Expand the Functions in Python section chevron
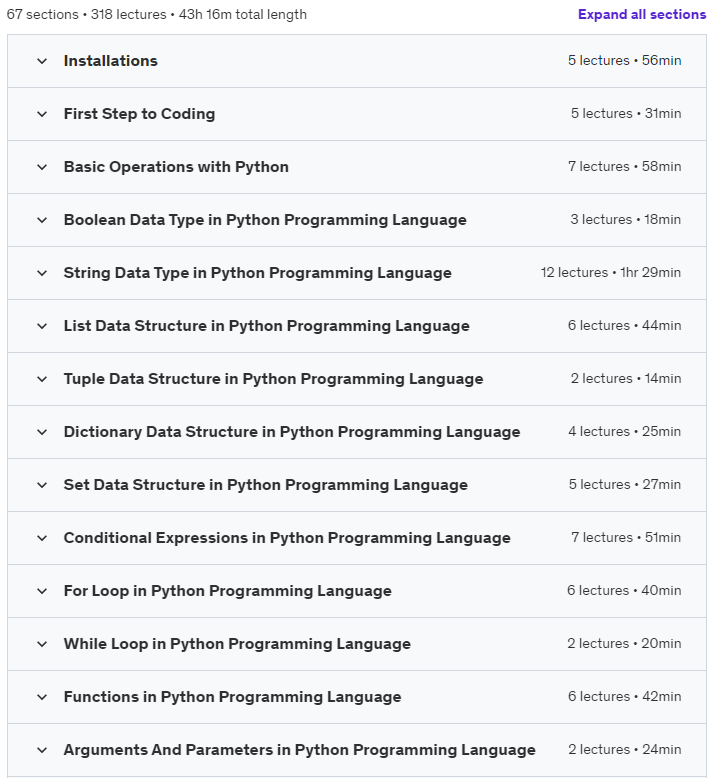Screen dimensions: 713x778 [x=42, y=697]
